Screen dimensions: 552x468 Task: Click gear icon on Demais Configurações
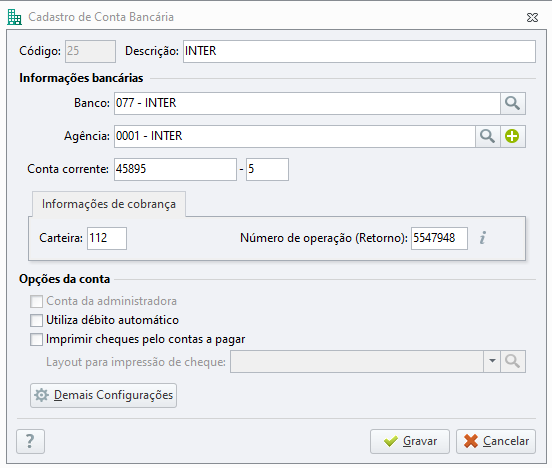42,395
